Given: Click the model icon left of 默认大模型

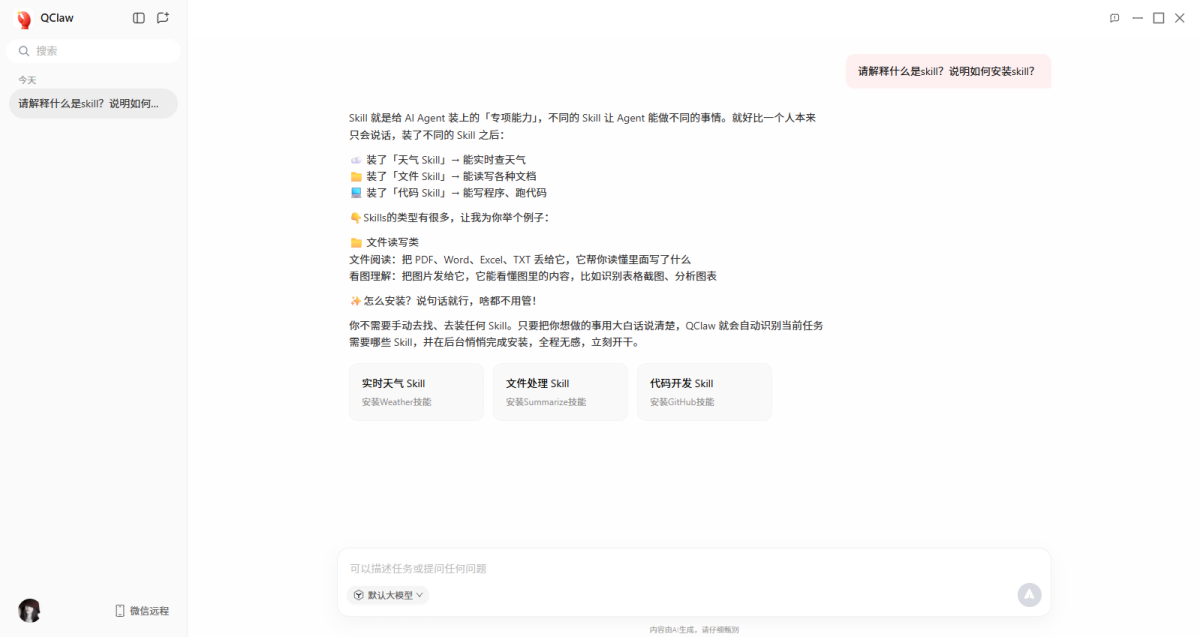Looking at the screenshot, I should pyautogui.click(x=358, y=595).
